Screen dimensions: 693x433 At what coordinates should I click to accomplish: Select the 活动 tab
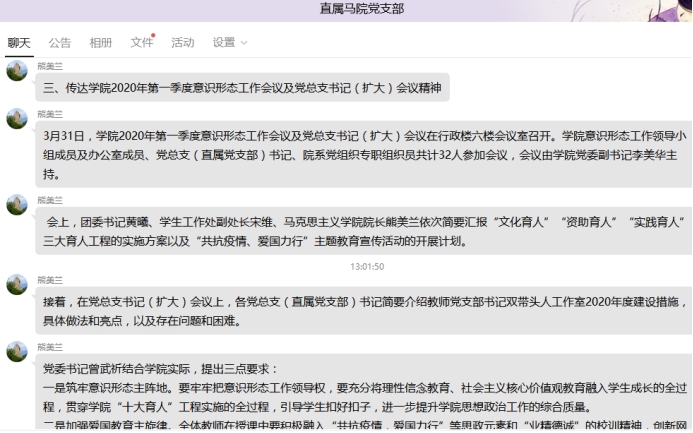coord(183,43)
